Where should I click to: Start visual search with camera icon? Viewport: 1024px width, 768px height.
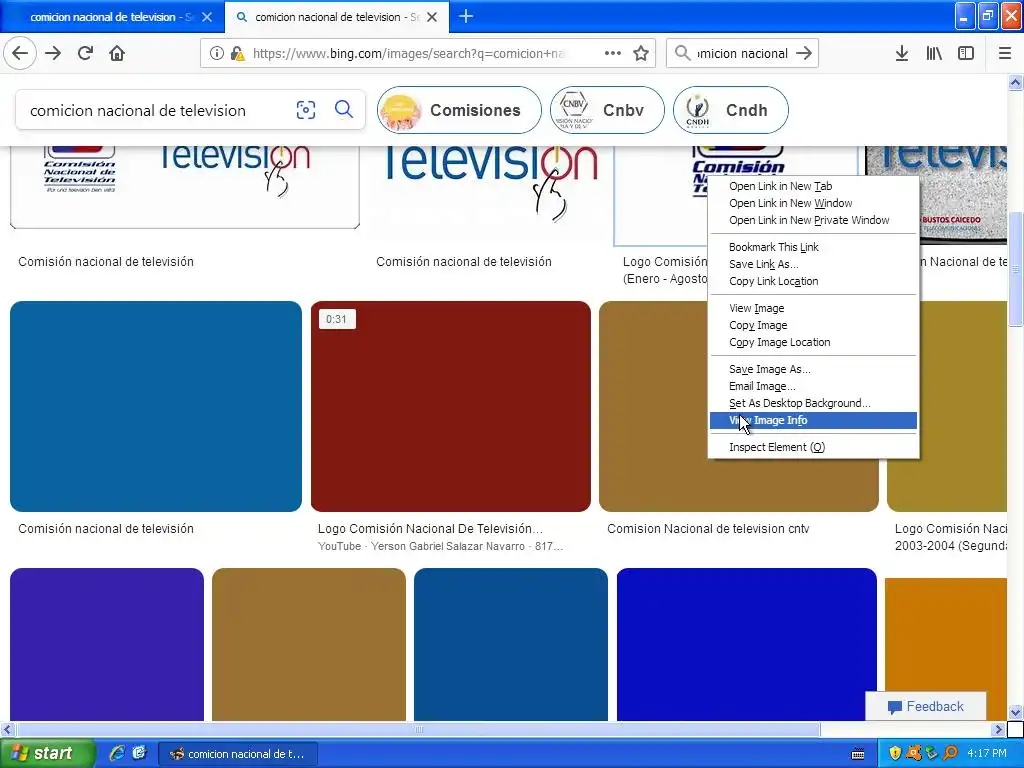tap(306, 110)
